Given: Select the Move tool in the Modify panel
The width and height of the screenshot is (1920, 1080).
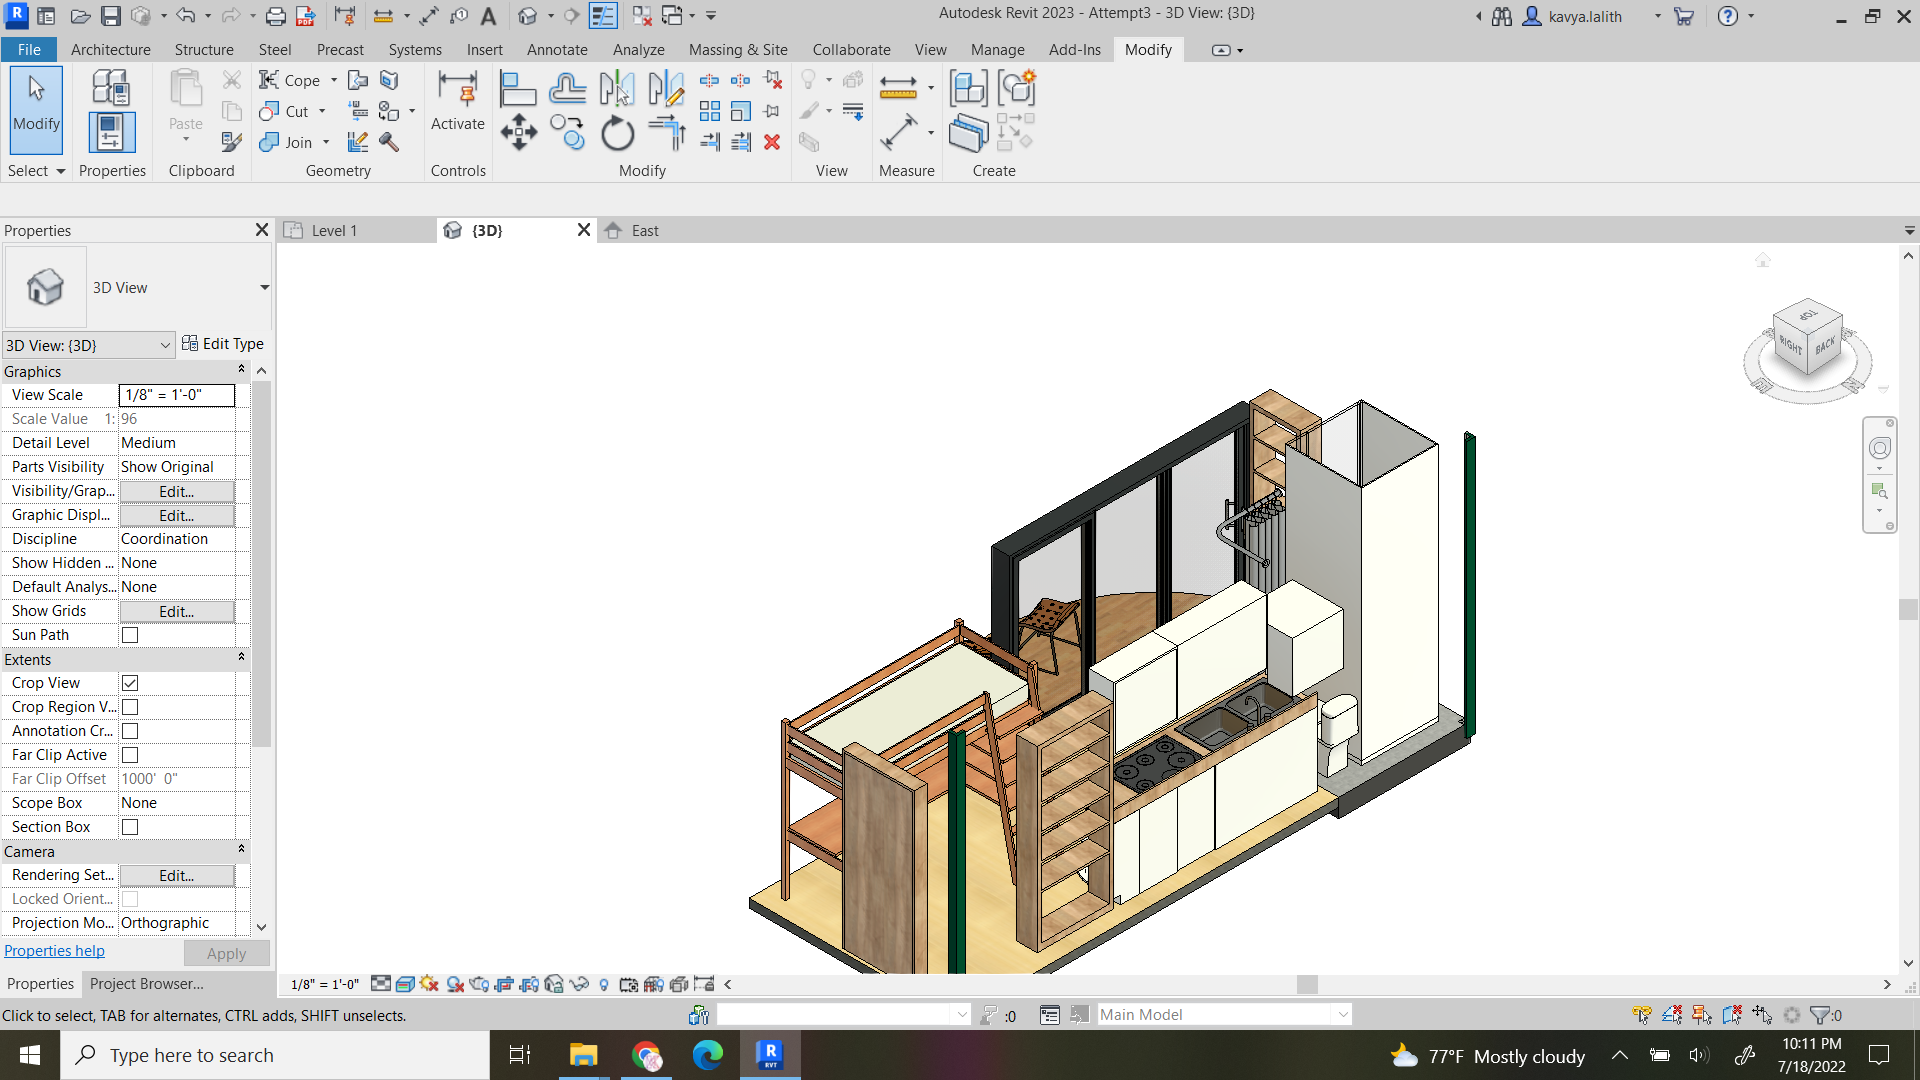Looking at the screenshot, I should pyautogui.click(x=518, y=131).
